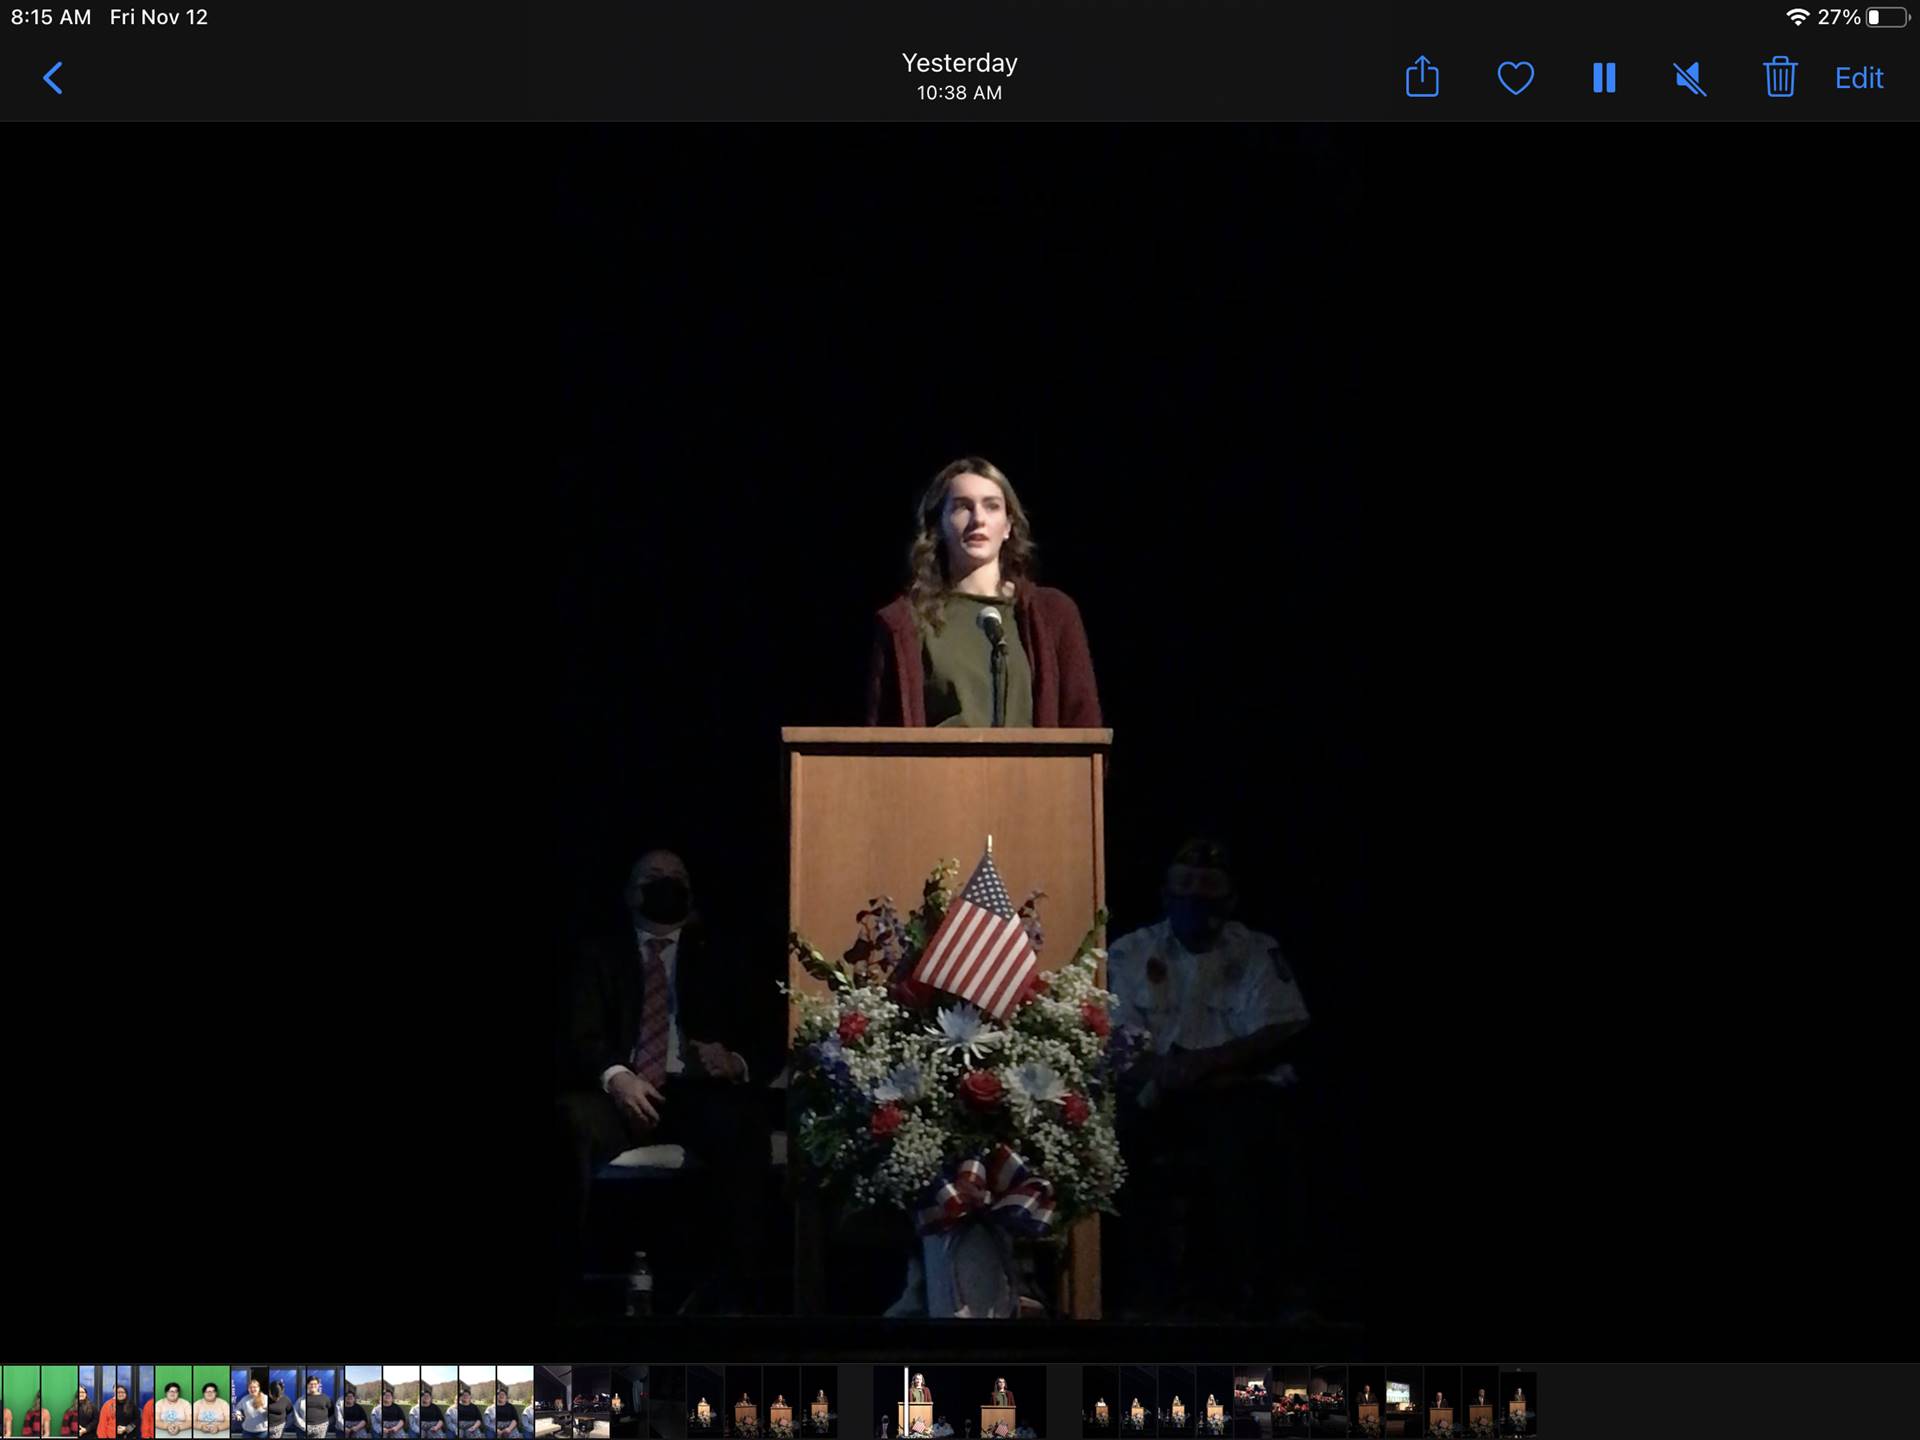Tap the white playhead in the frame scrubber

pyautogui.click(x=906, y=1402)
